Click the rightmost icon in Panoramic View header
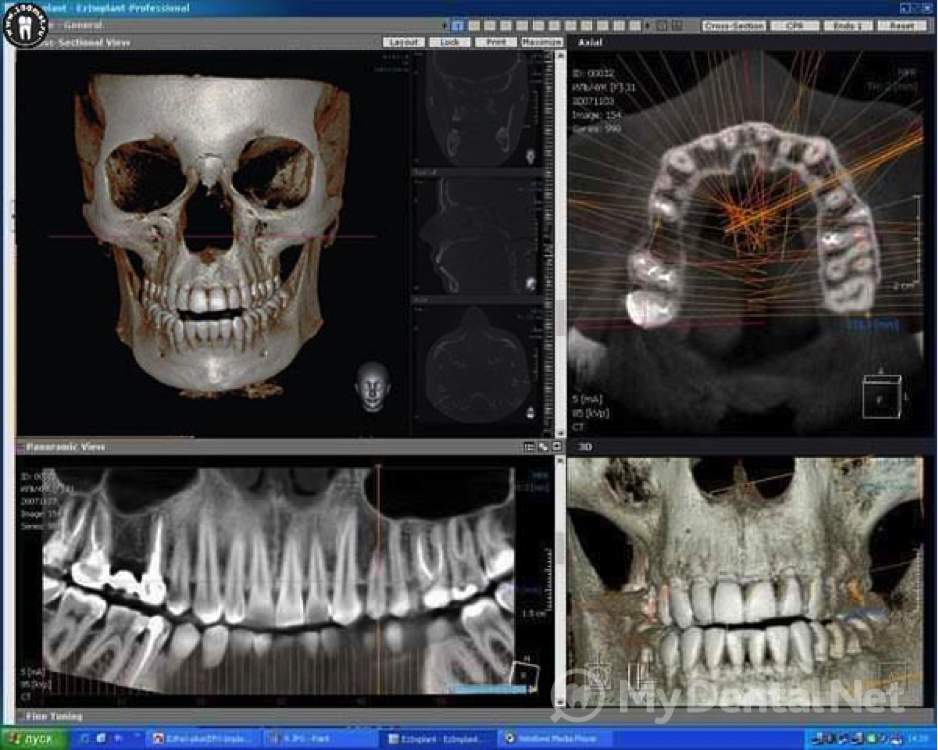 pos(555,447)
